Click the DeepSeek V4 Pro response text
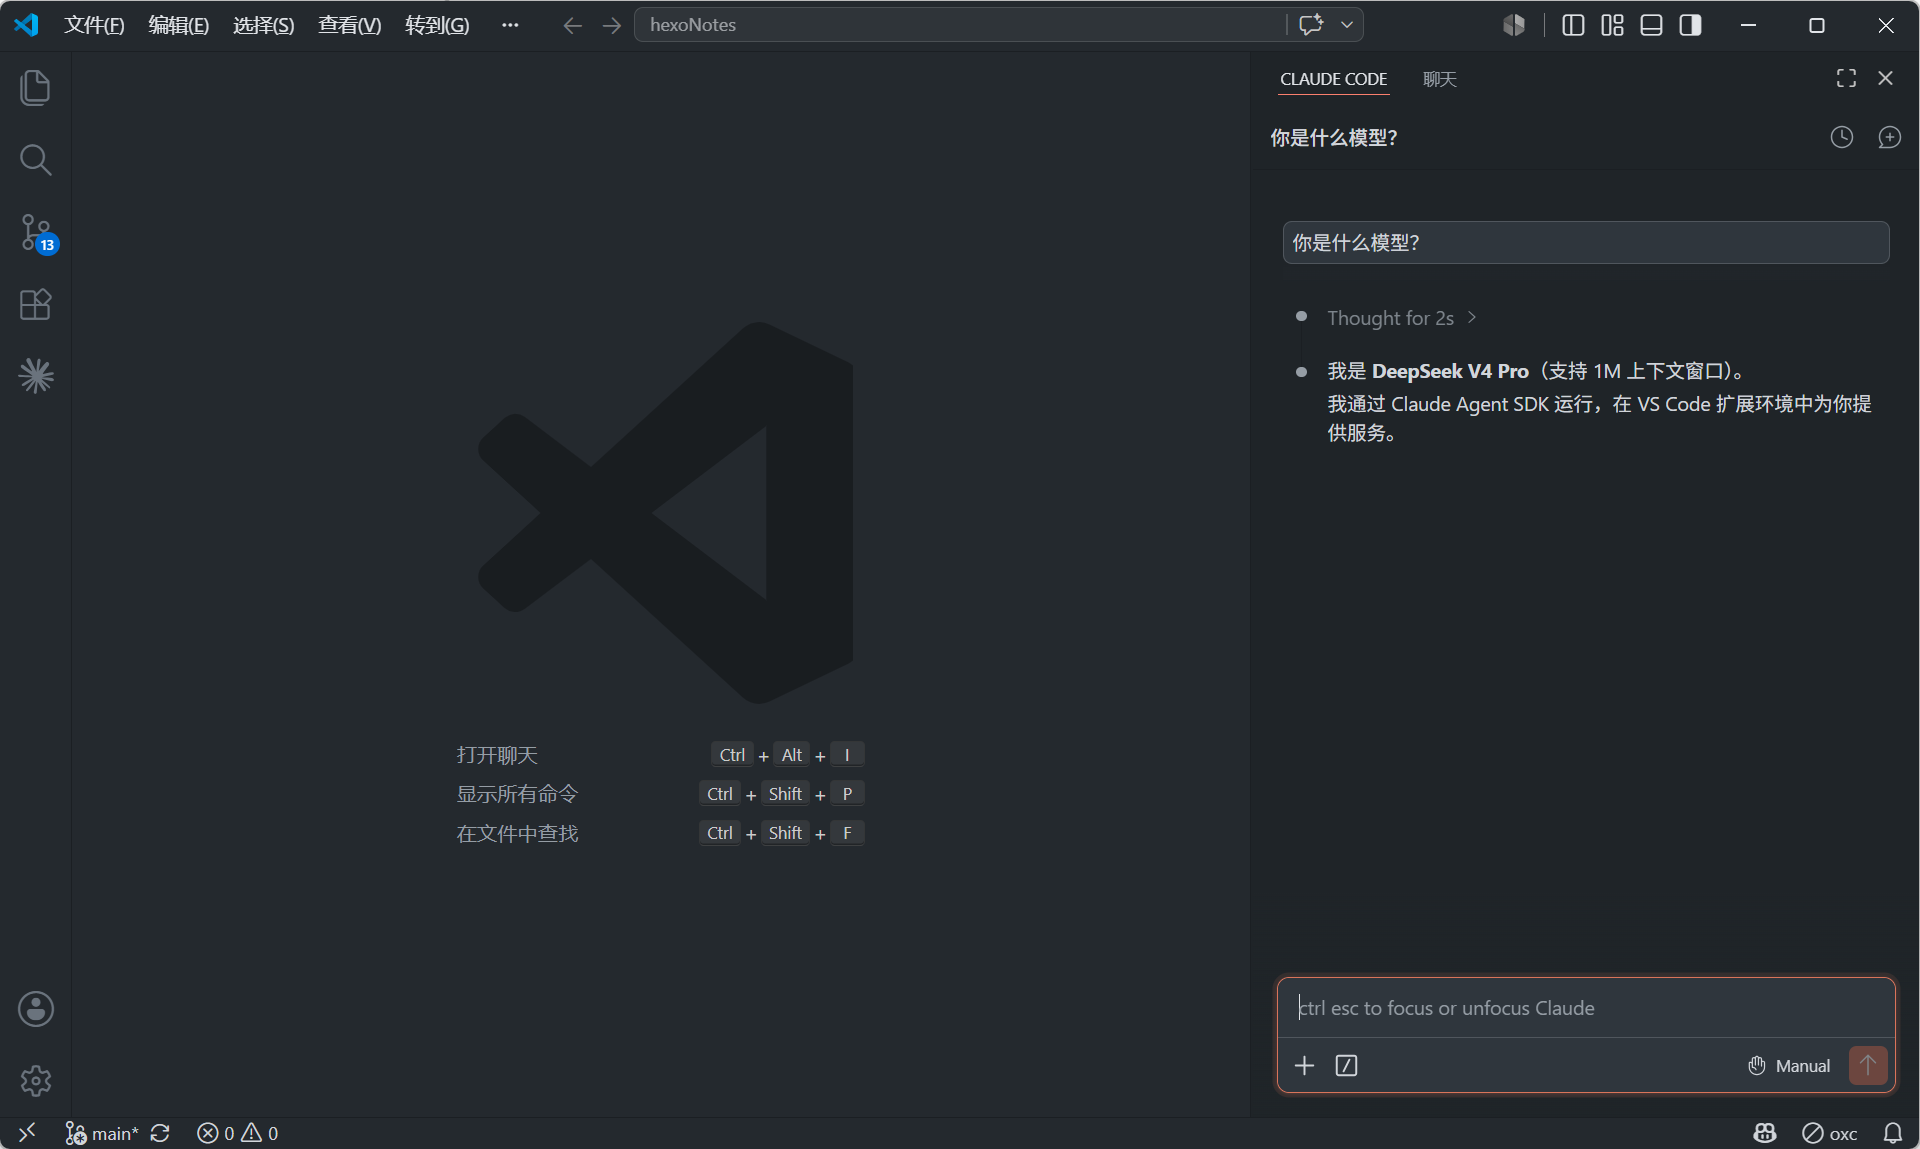The height and width of the screenshot is (1149, 1920). (1450, 371)
